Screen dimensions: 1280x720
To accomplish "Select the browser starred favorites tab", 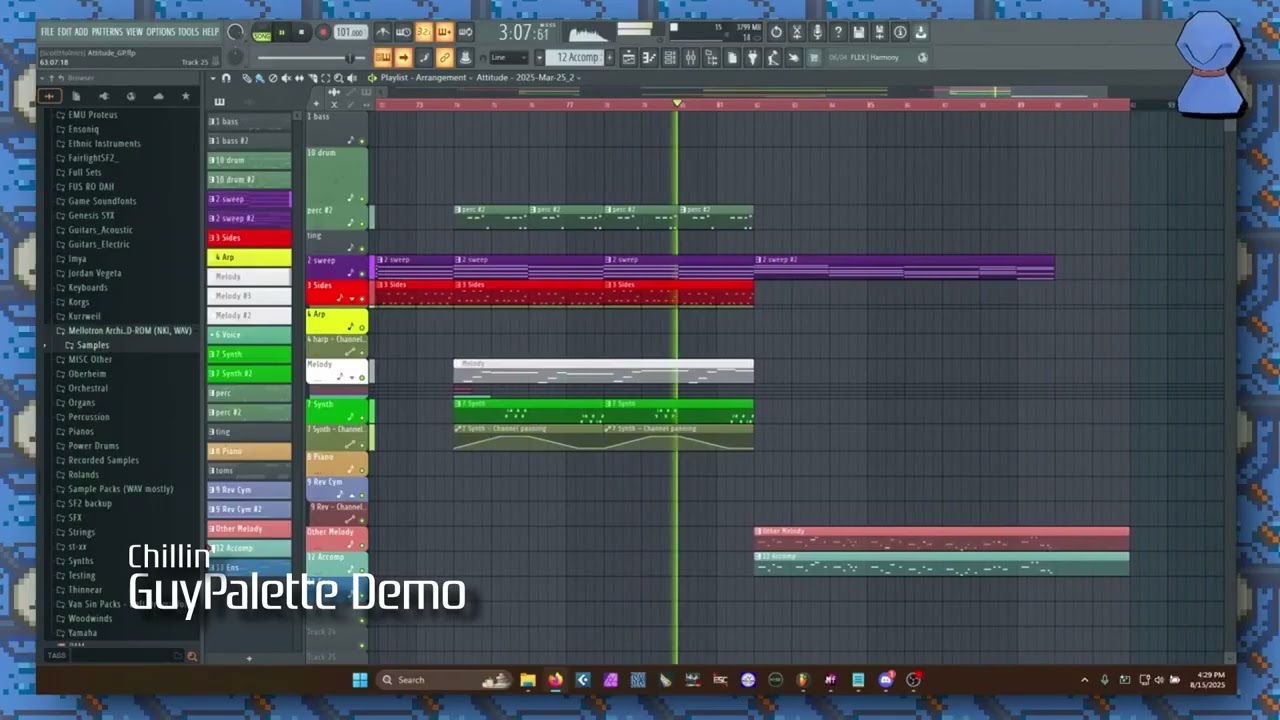I will point(185,96).
